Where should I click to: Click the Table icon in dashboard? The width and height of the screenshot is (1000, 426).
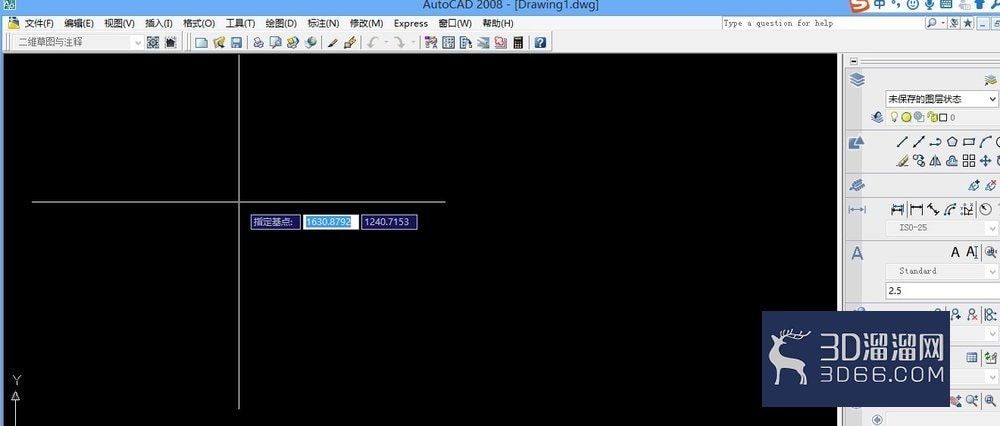(972, 358)
